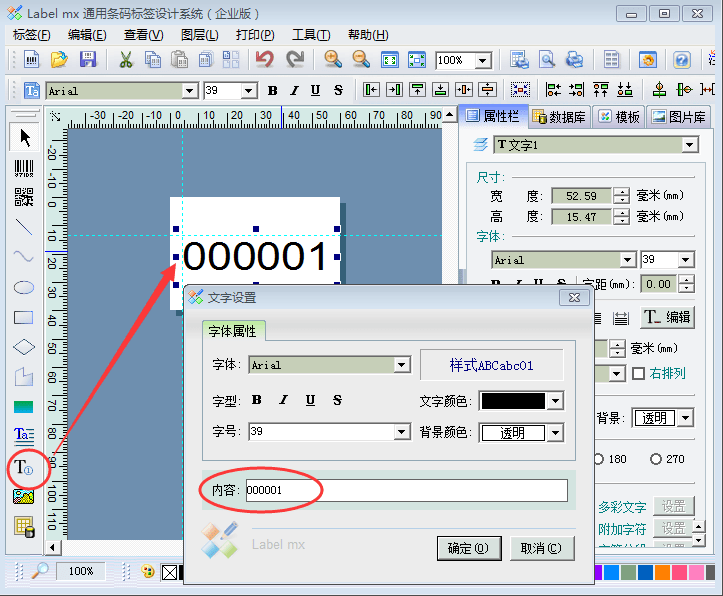
Task: Select the picture insert tool
Action: pyautogui.click(x=24, y=497)
